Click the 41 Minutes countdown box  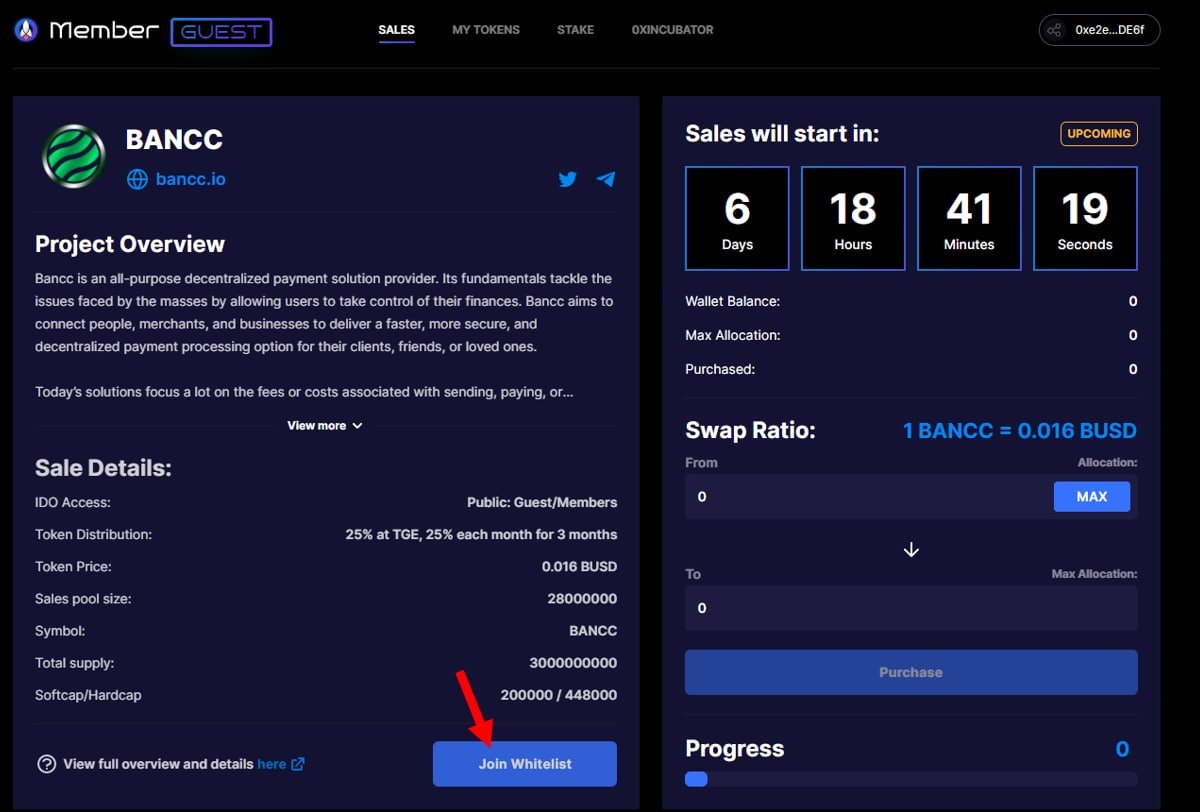[x=969, y=218]
